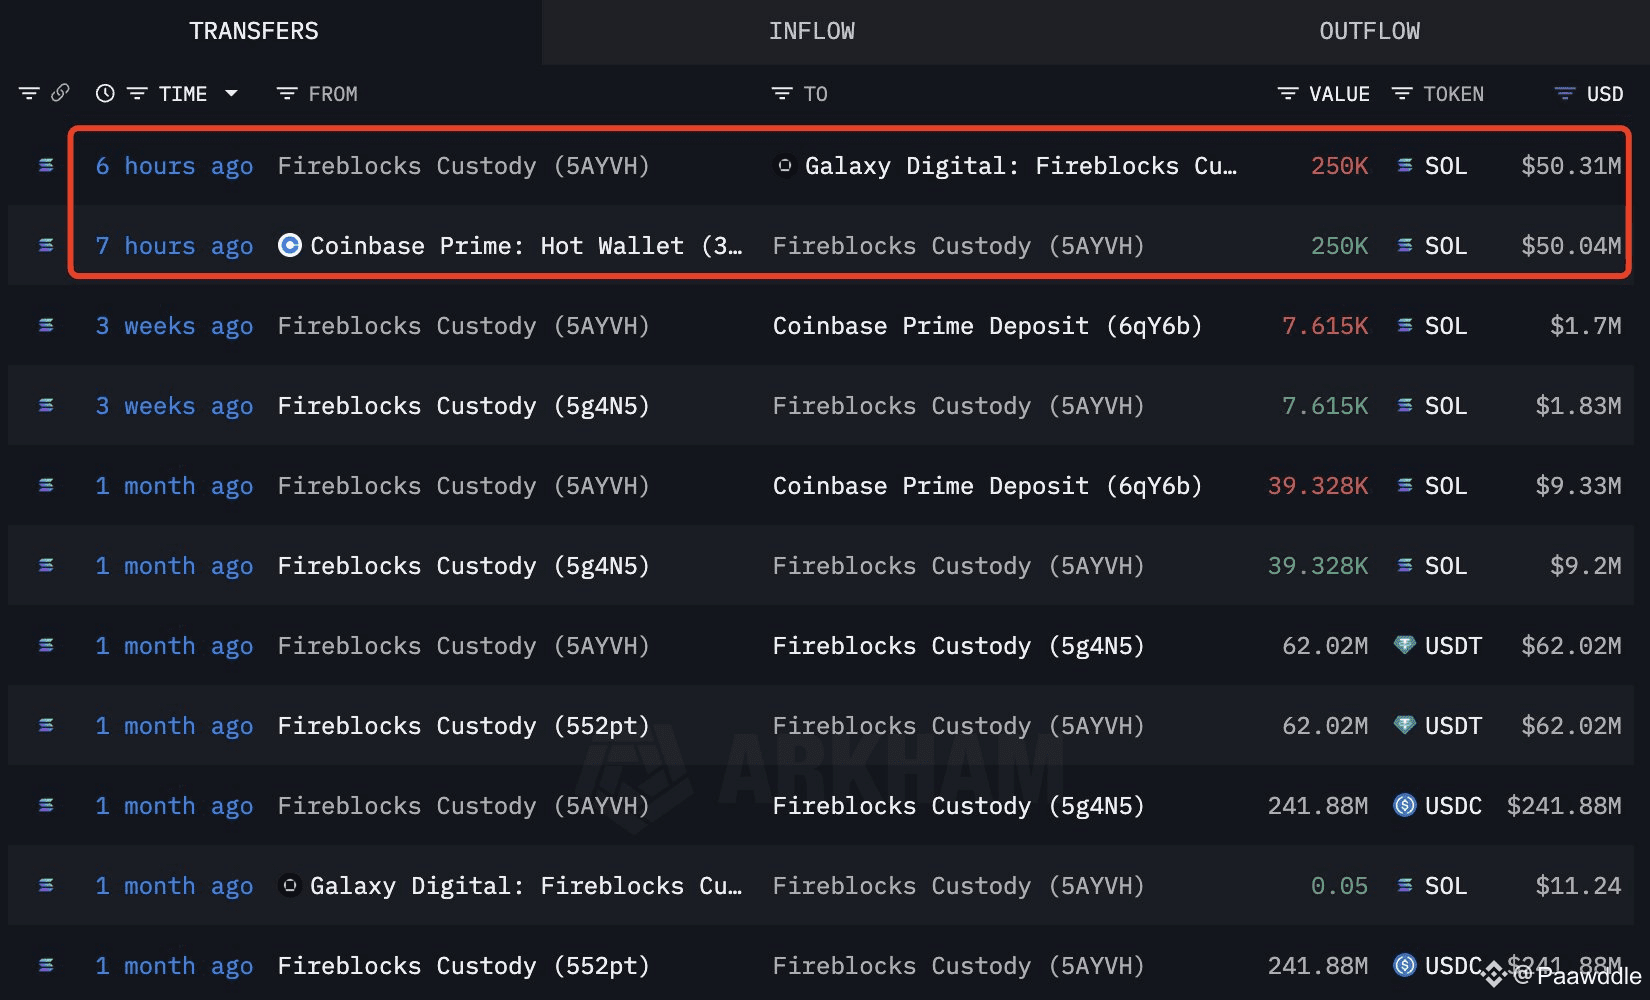Open the FROM column filter
1650x1000 pixels.
(287, 93)
